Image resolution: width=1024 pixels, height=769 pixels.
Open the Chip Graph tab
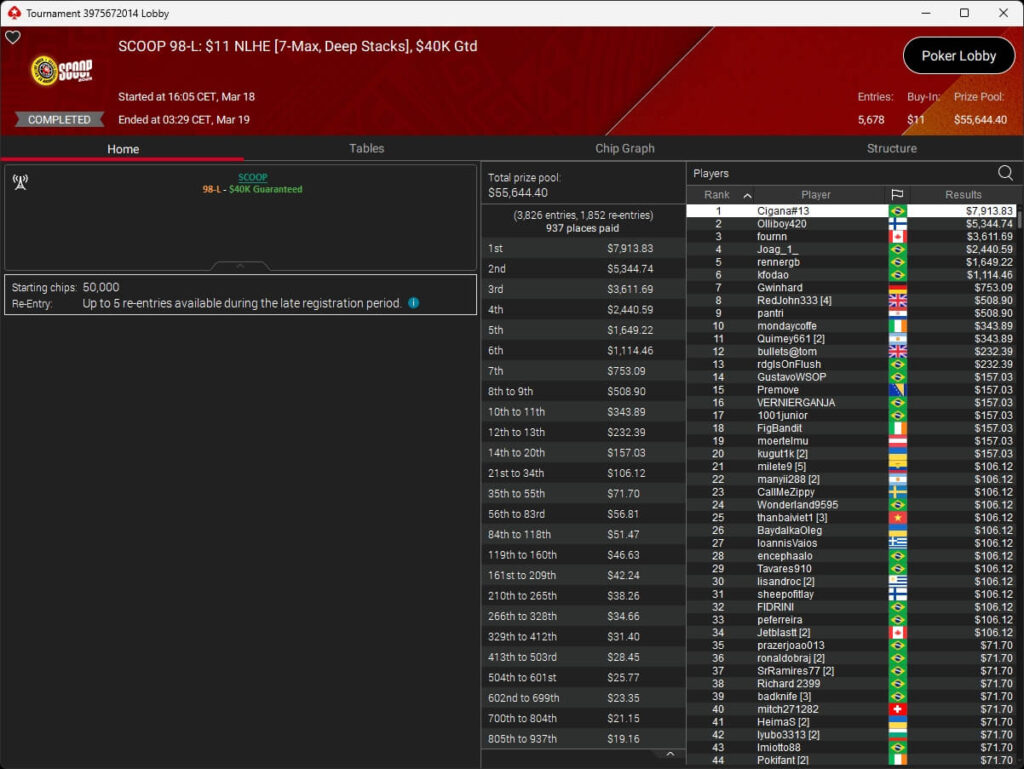(x=624, y=148)
